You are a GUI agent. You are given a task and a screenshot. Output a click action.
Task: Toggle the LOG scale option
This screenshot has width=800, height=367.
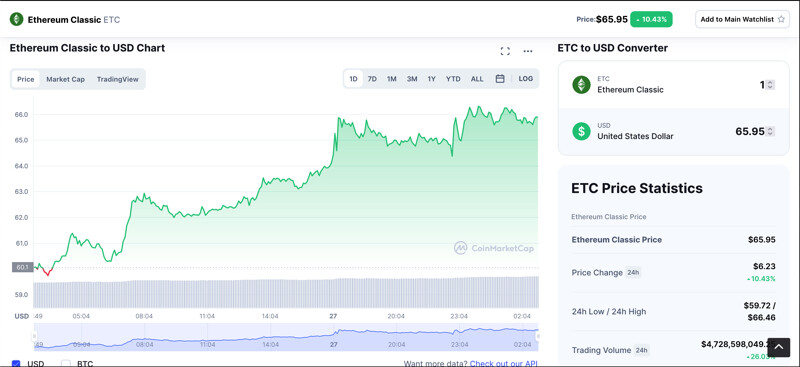pos(526,79)
